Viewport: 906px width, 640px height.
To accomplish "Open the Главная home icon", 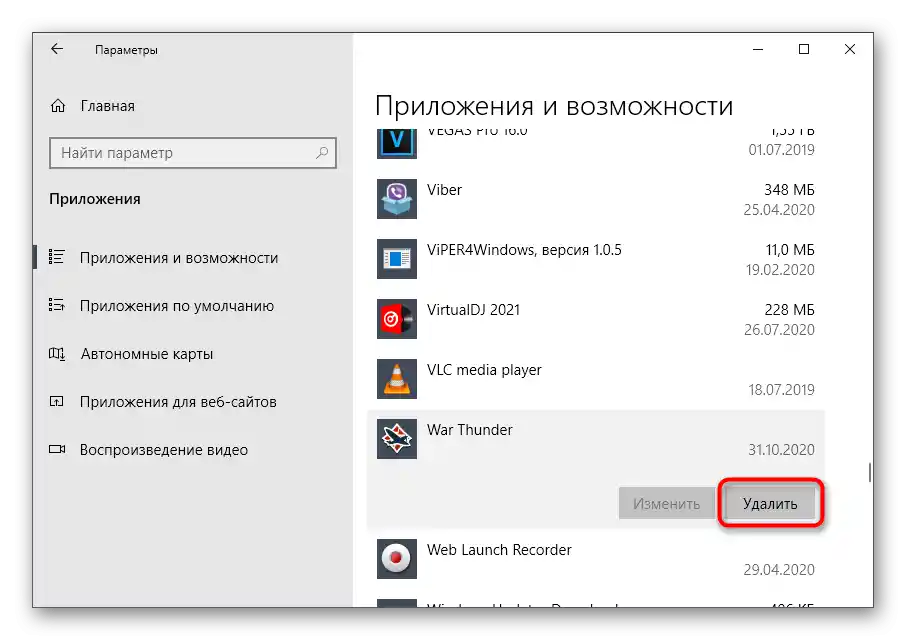I will 58,106.
